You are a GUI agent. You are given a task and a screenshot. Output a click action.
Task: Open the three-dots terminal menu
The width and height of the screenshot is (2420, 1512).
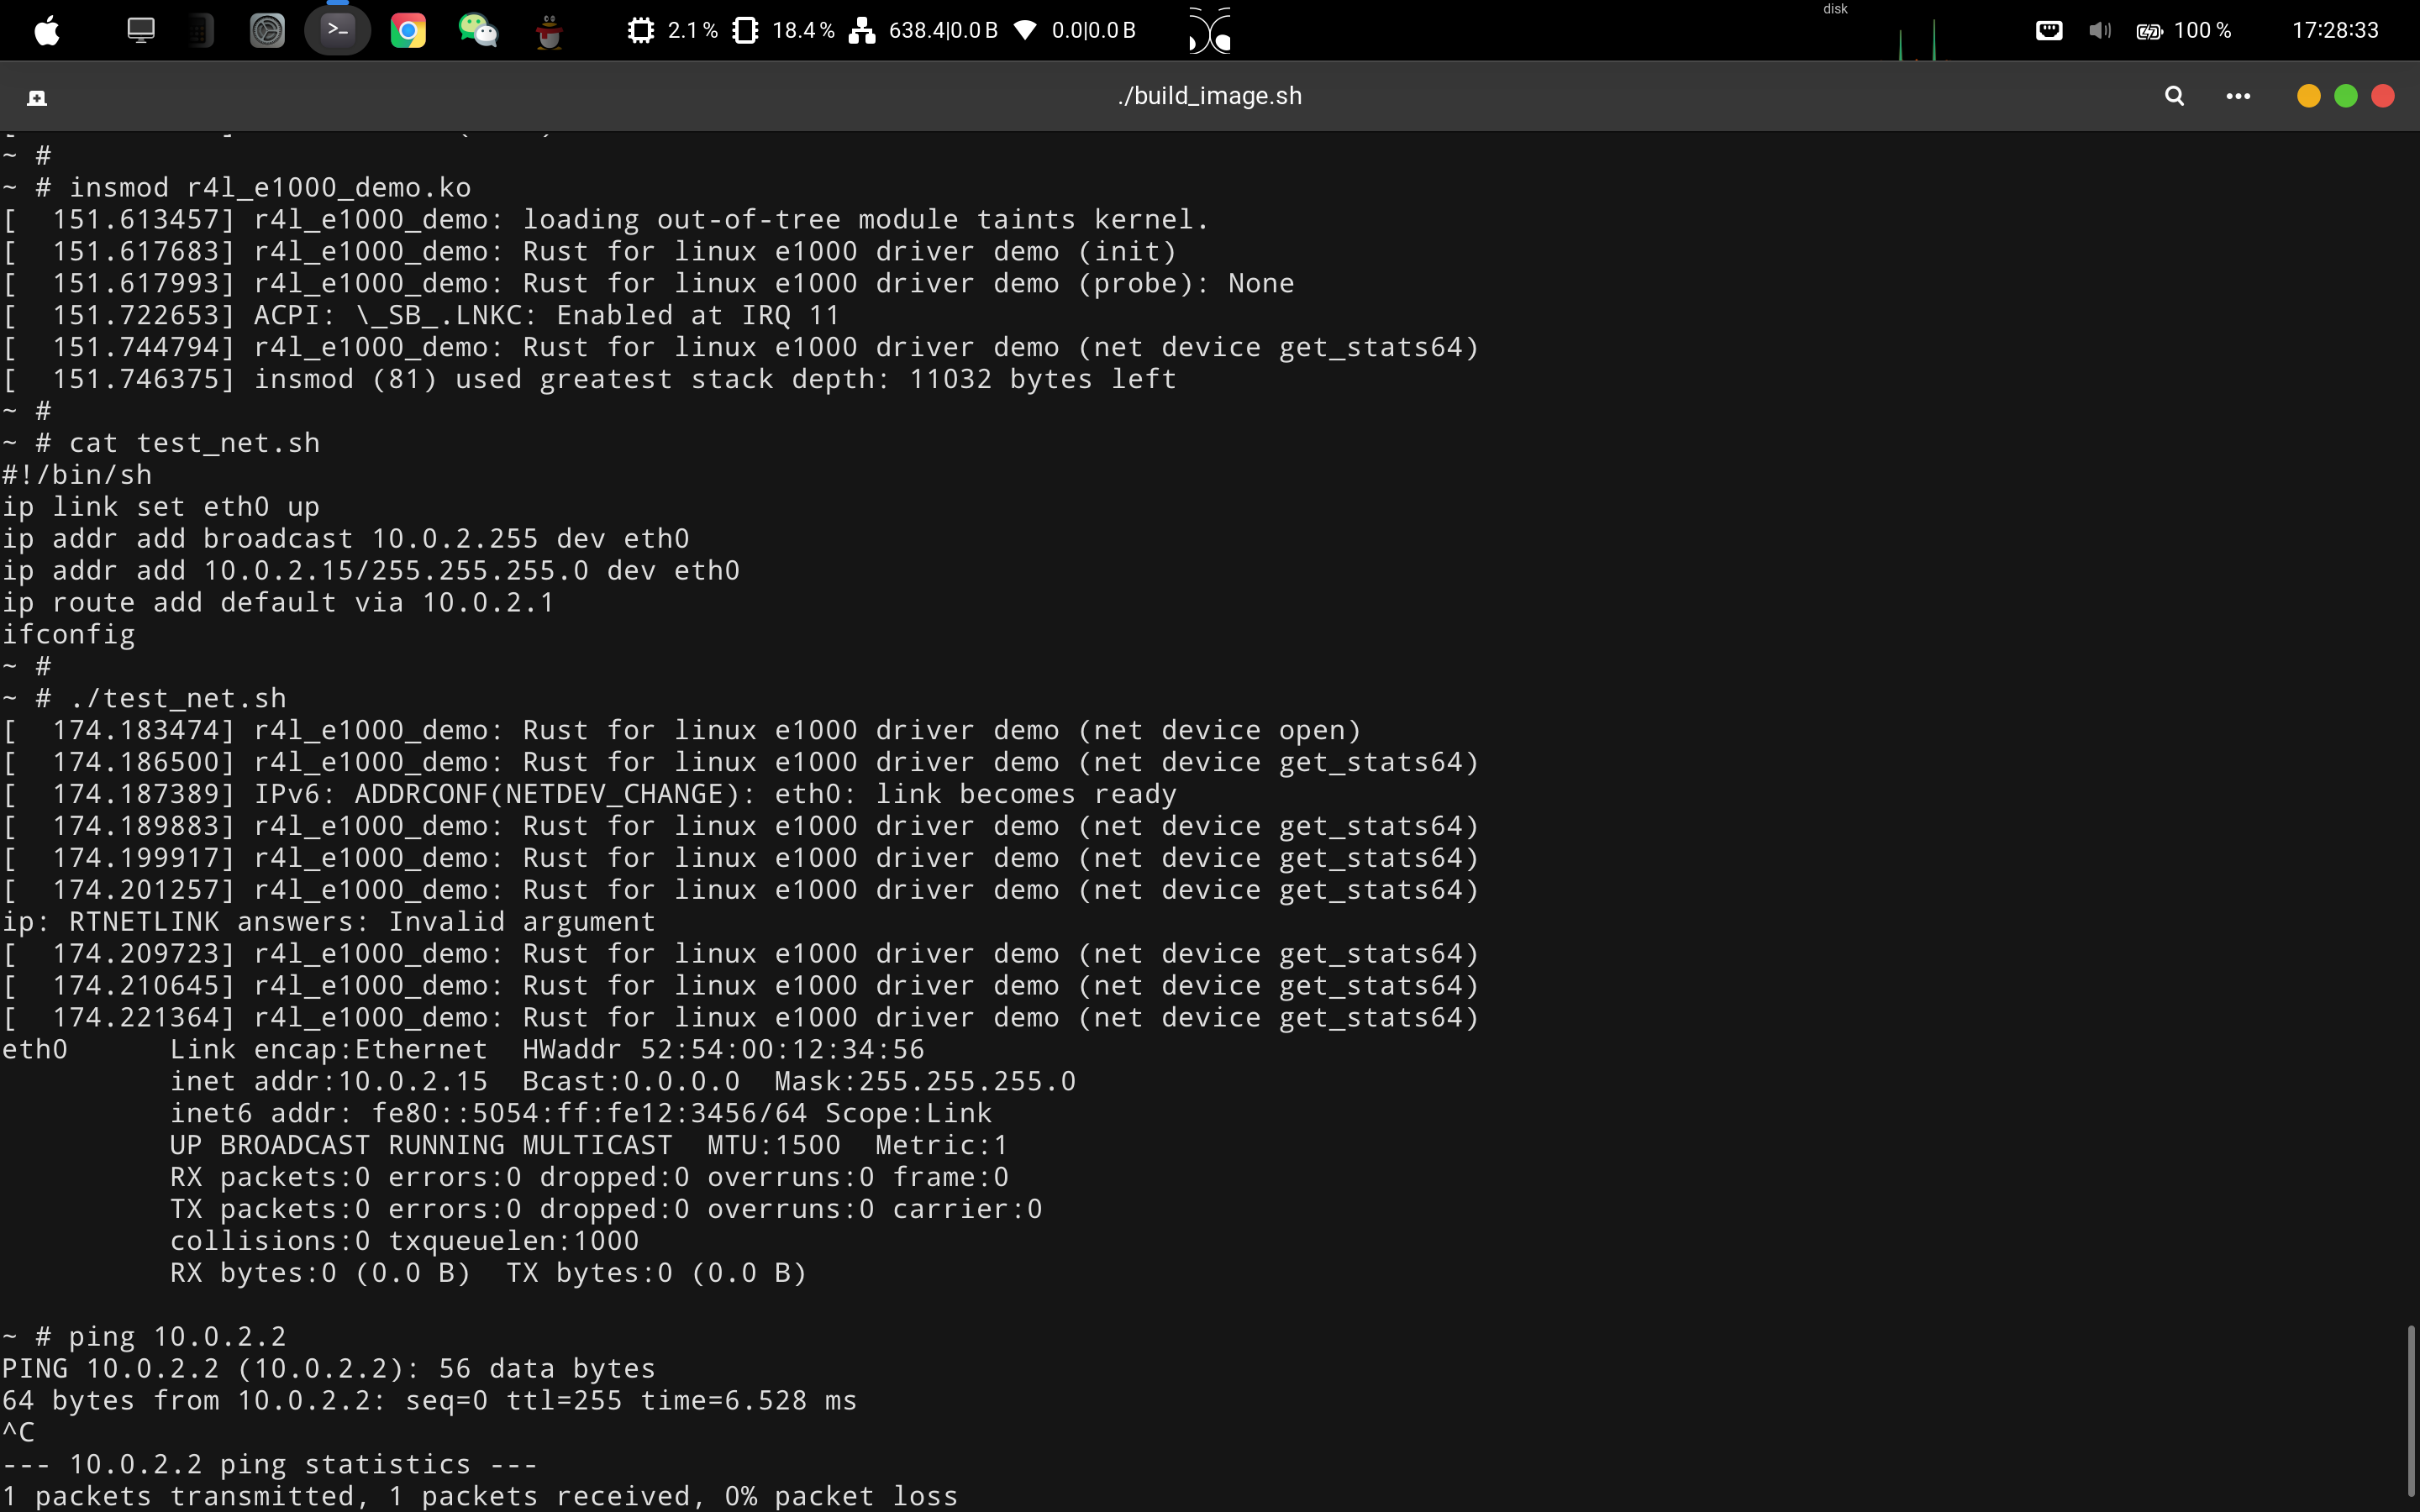[2238, 96]
